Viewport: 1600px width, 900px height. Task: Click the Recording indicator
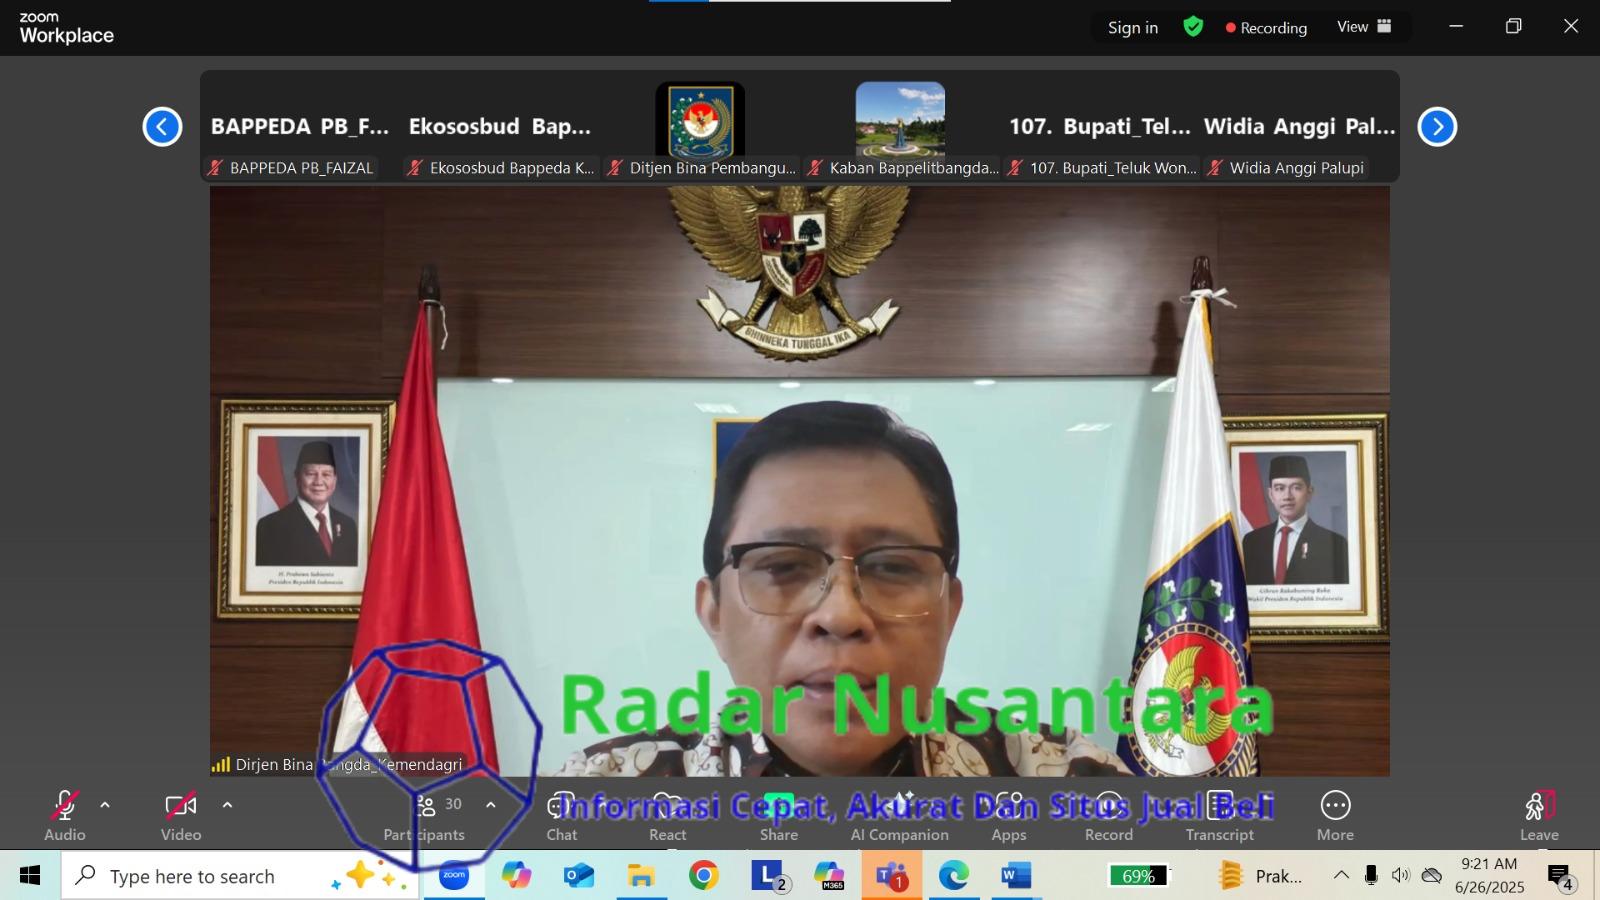tap(1265, 27)
